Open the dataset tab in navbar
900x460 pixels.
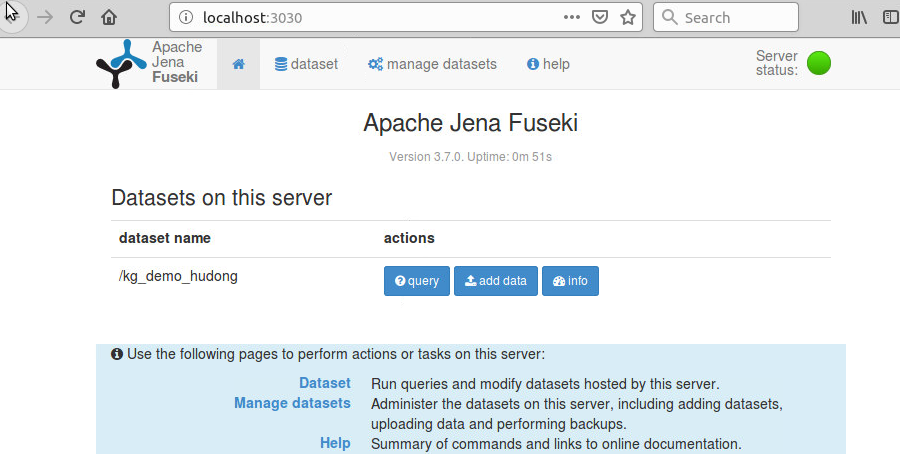(306, 64)
